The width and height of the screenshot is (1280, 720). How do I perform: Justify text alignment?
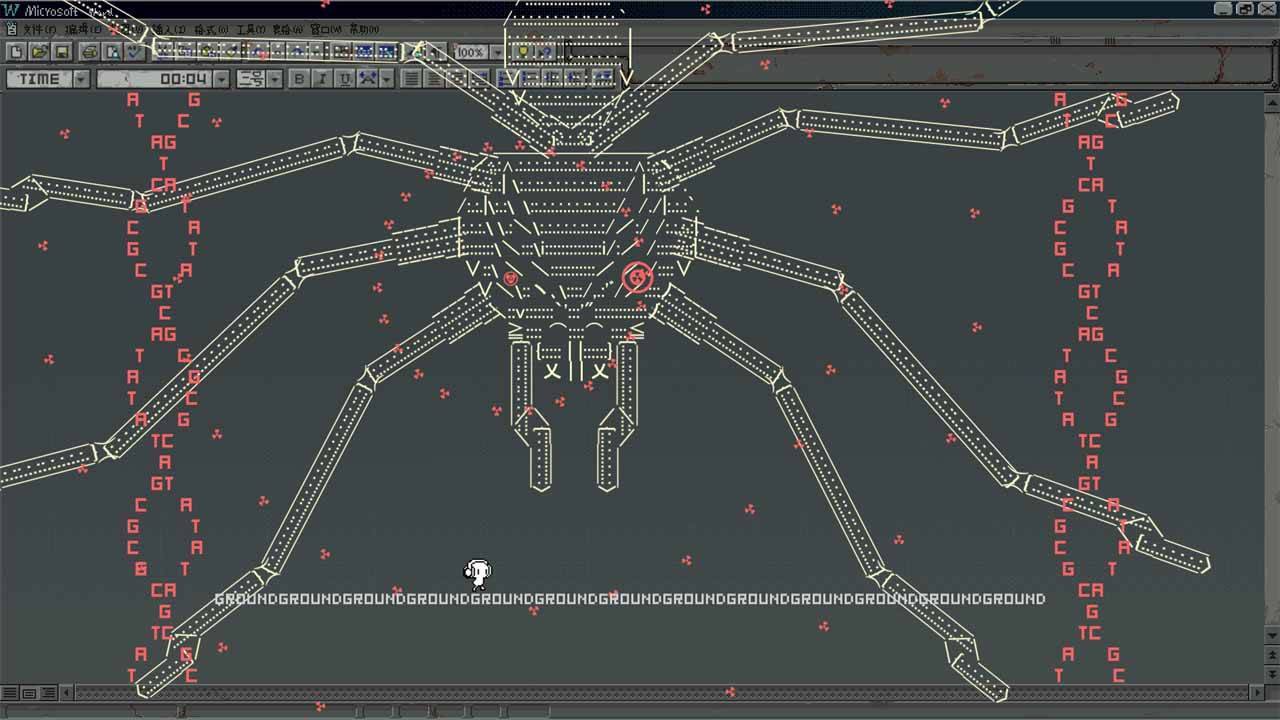480,78
